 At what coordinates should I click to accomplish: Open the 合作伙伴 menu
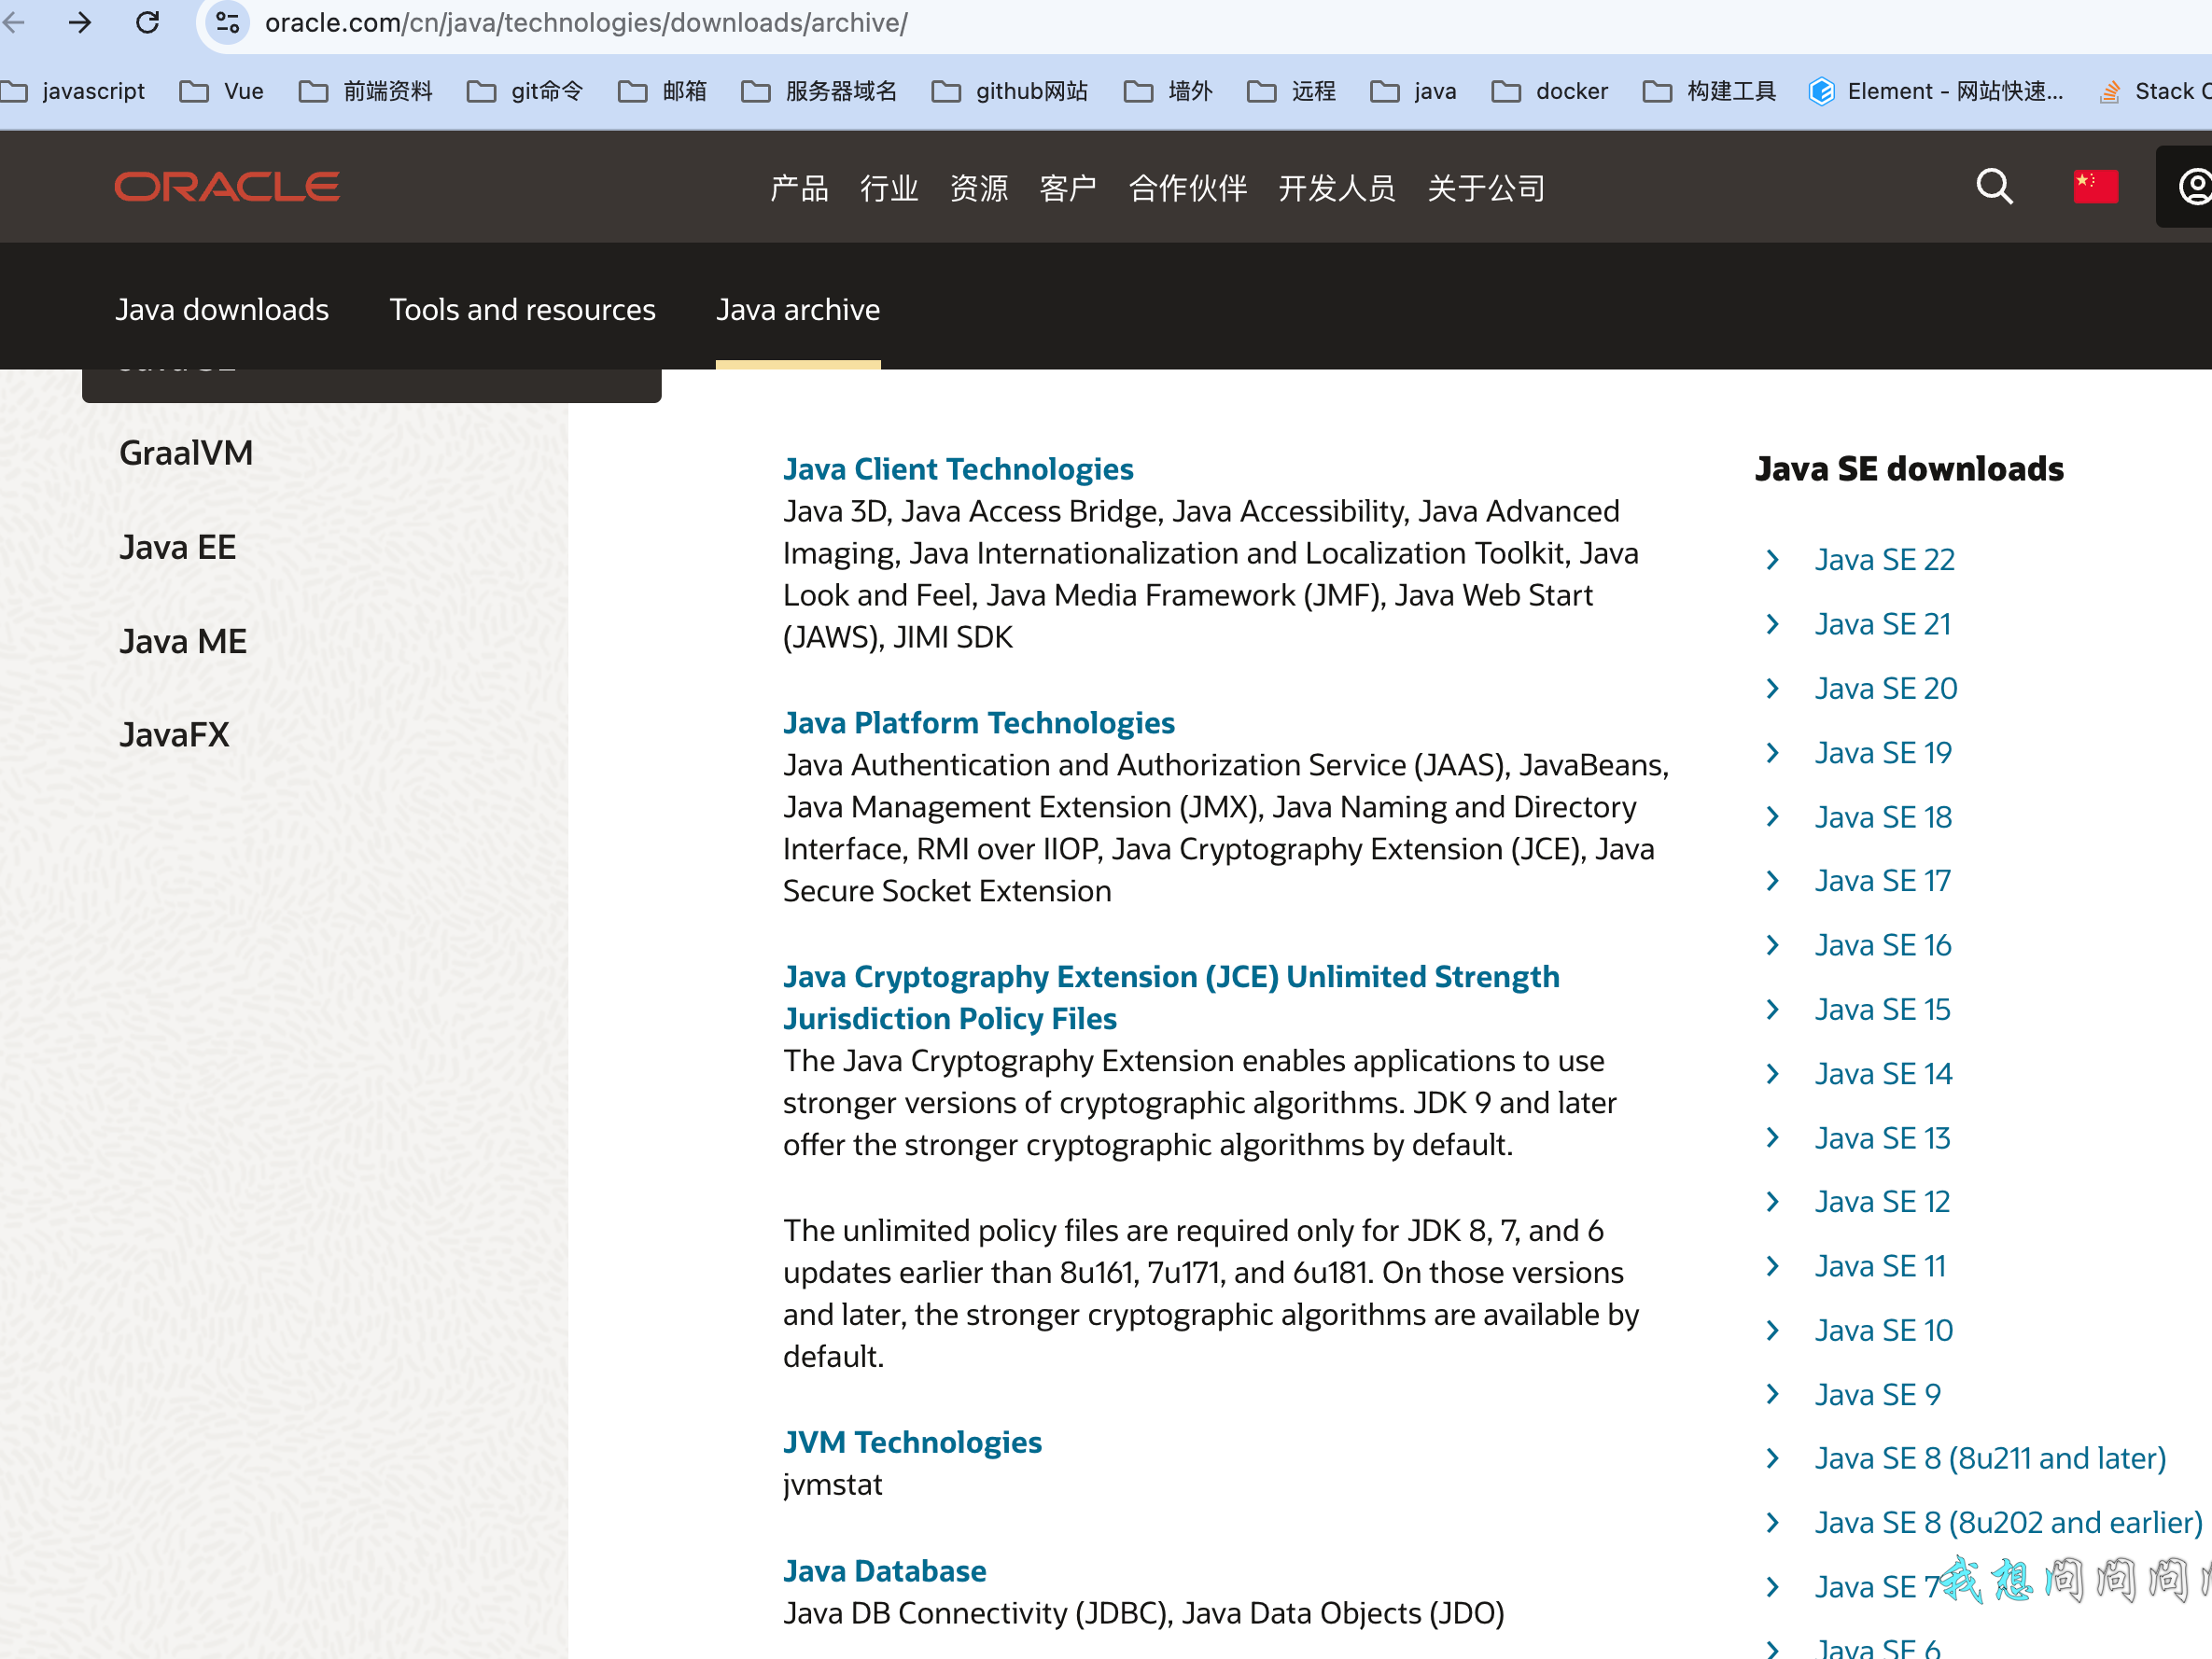pos(1188,188)
